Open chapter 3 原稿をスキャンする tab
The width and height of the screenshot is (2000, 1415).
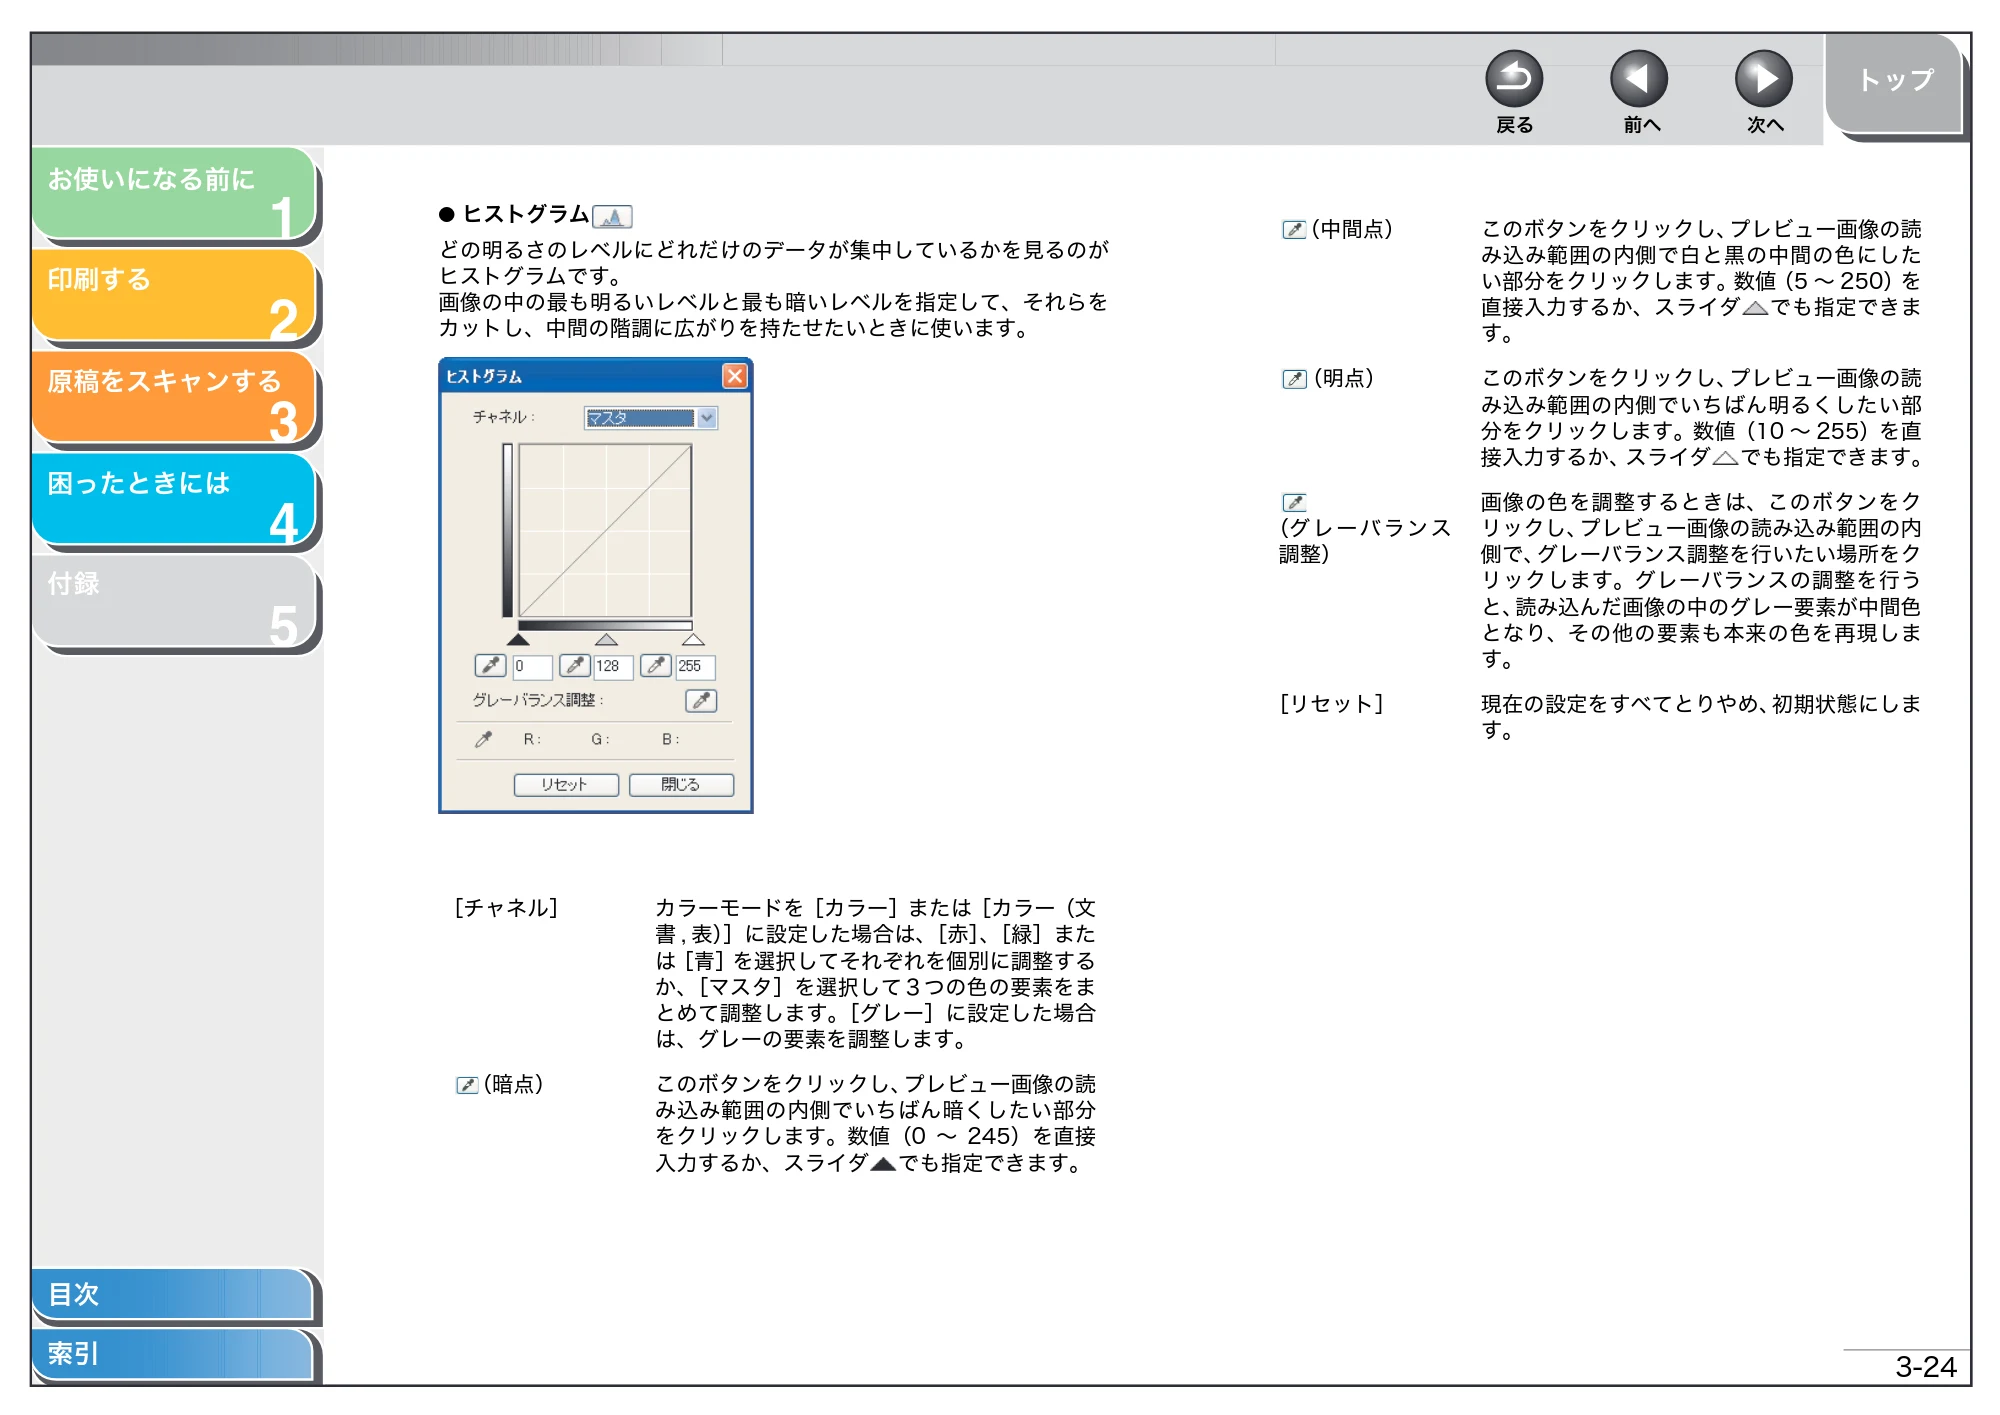(175, 399)
